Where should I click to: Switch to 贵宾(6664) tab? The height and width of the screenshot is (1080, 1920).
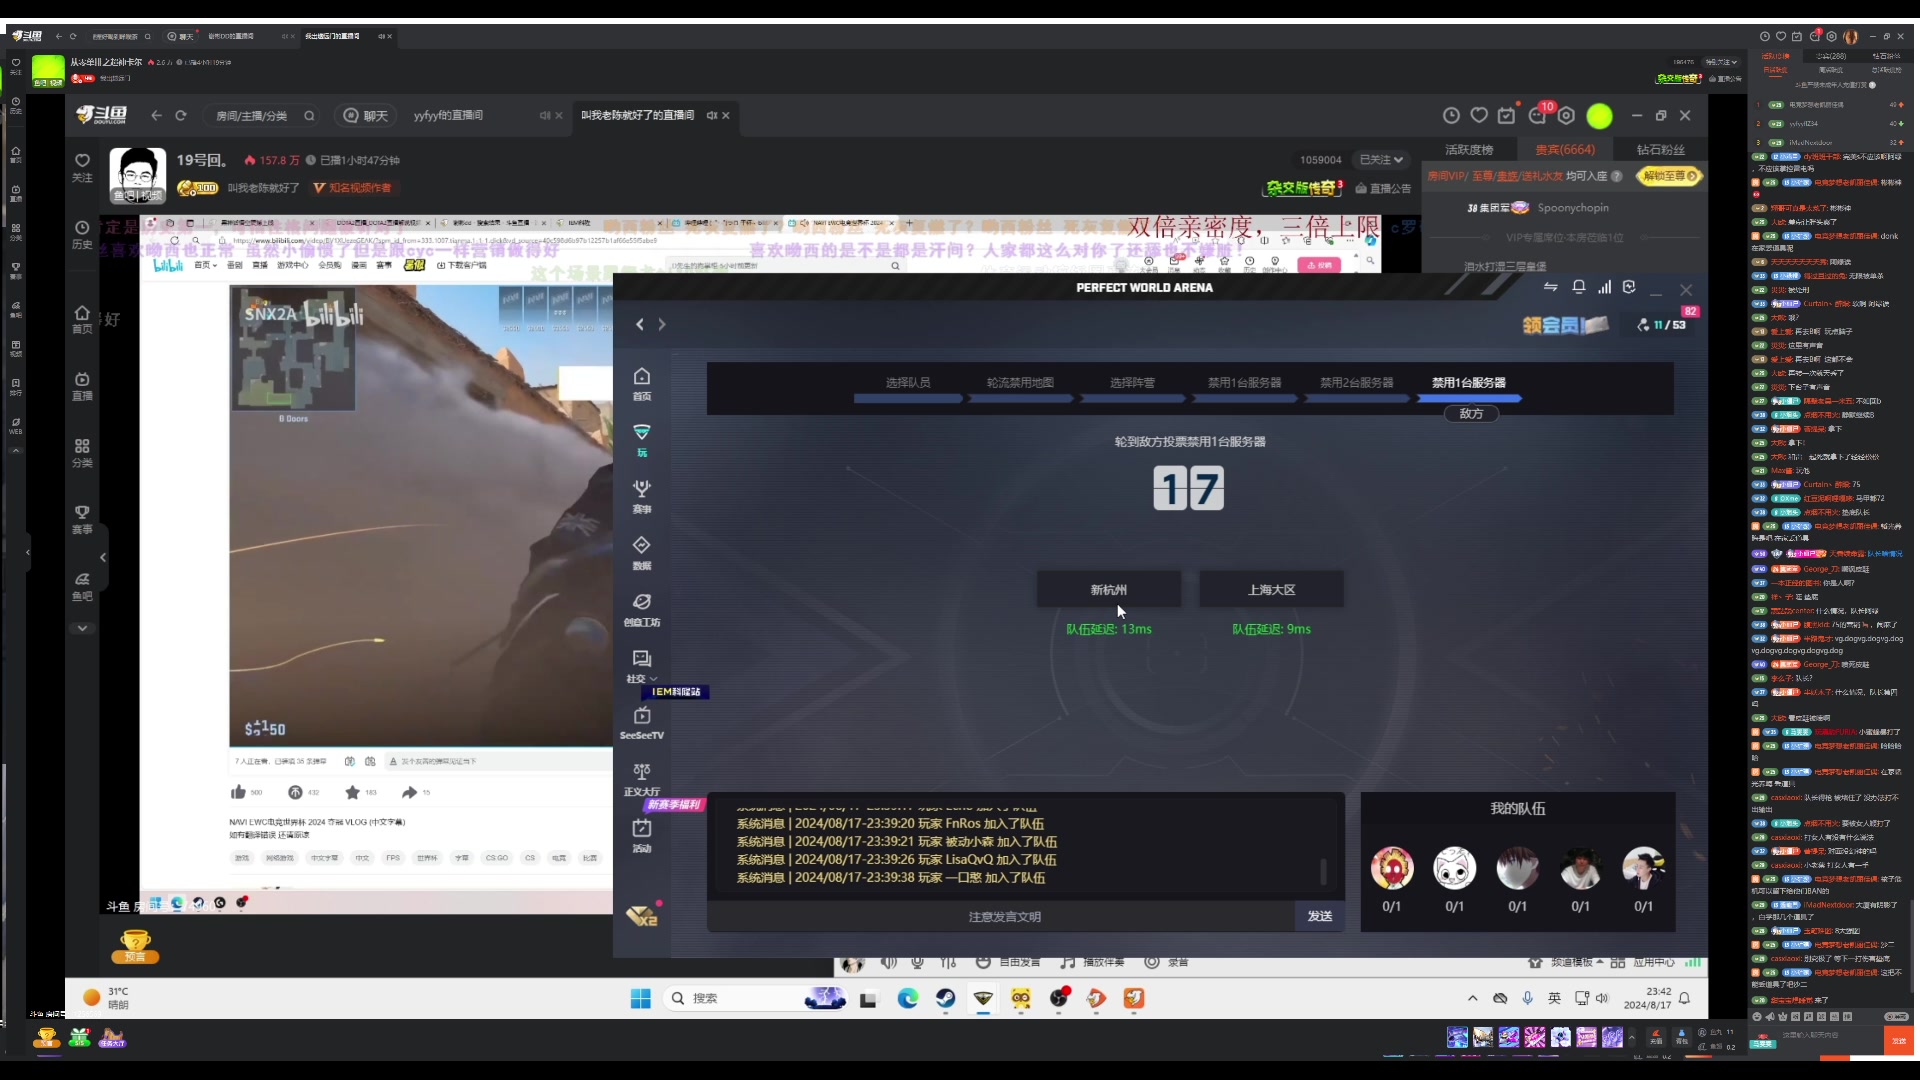click(1565, 150)
